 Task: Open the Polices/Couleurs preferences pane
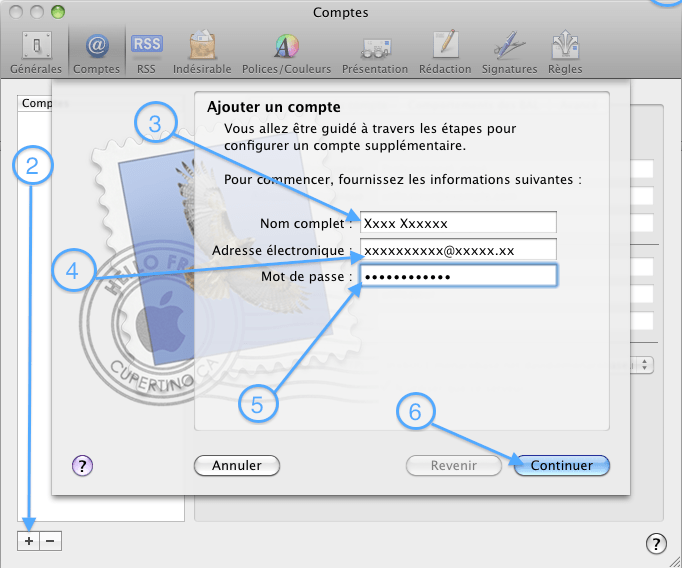click(286, 52)
